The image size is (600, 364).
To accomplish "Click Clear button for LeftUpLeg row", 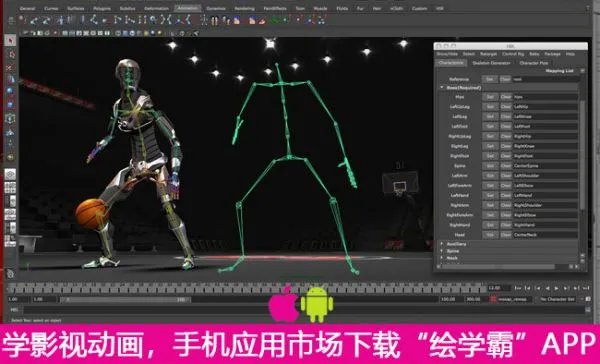I will tap(506, 107).
